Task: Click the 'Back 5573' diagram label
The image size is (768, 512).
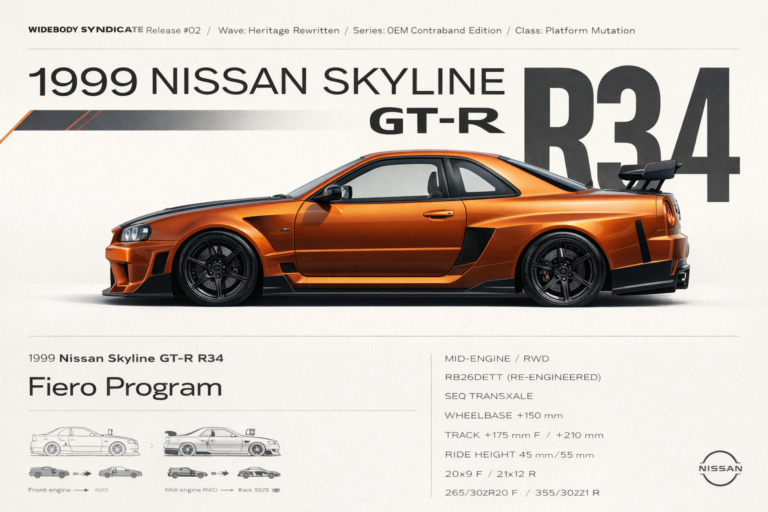Action: [x=254, y=490]
